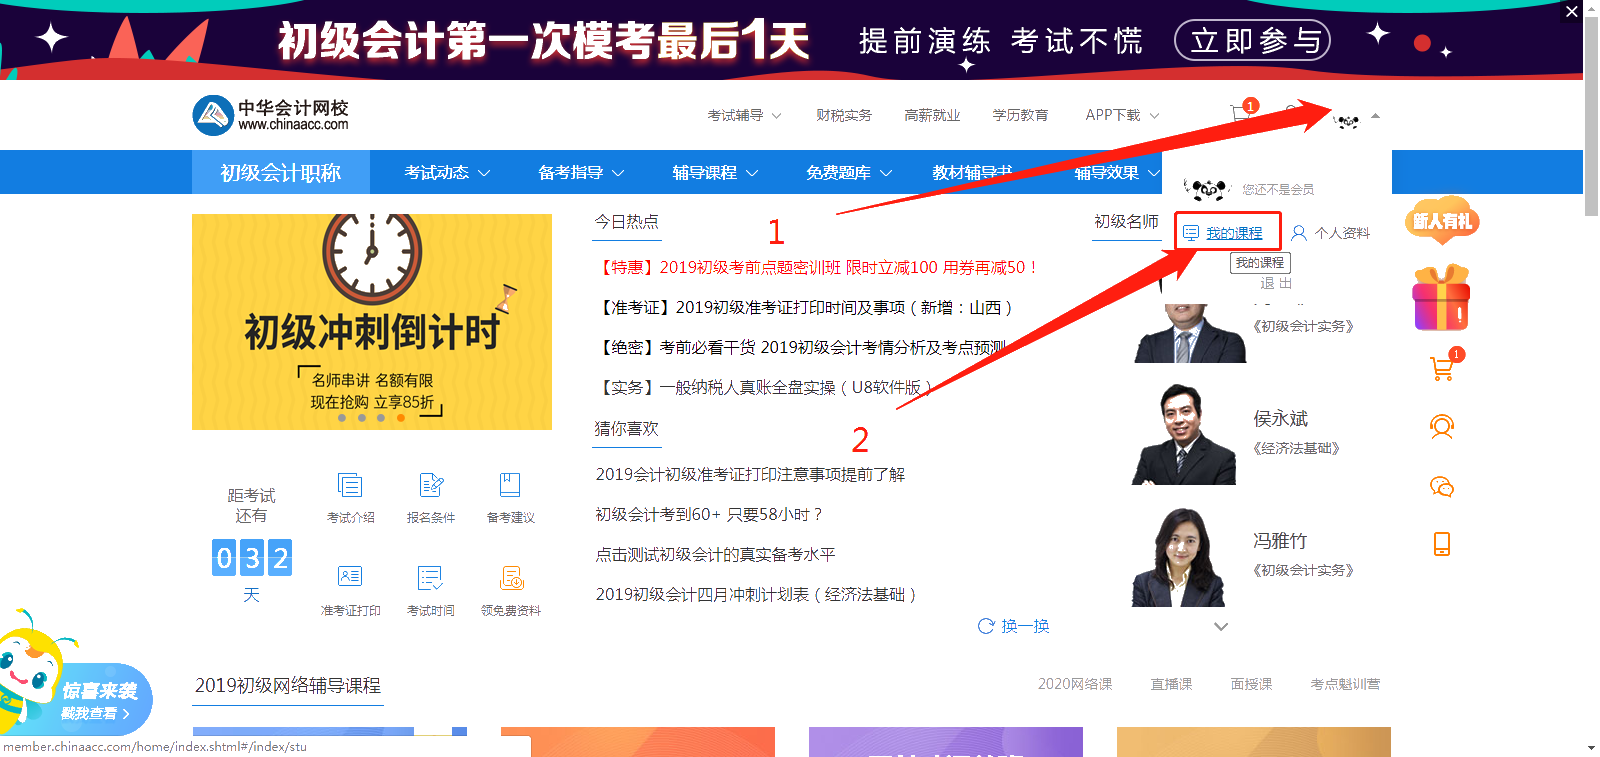This screenshot has height=757, width=1600.
Task: Click the panda avatar inside the account dropdown
Action: 1207,188
